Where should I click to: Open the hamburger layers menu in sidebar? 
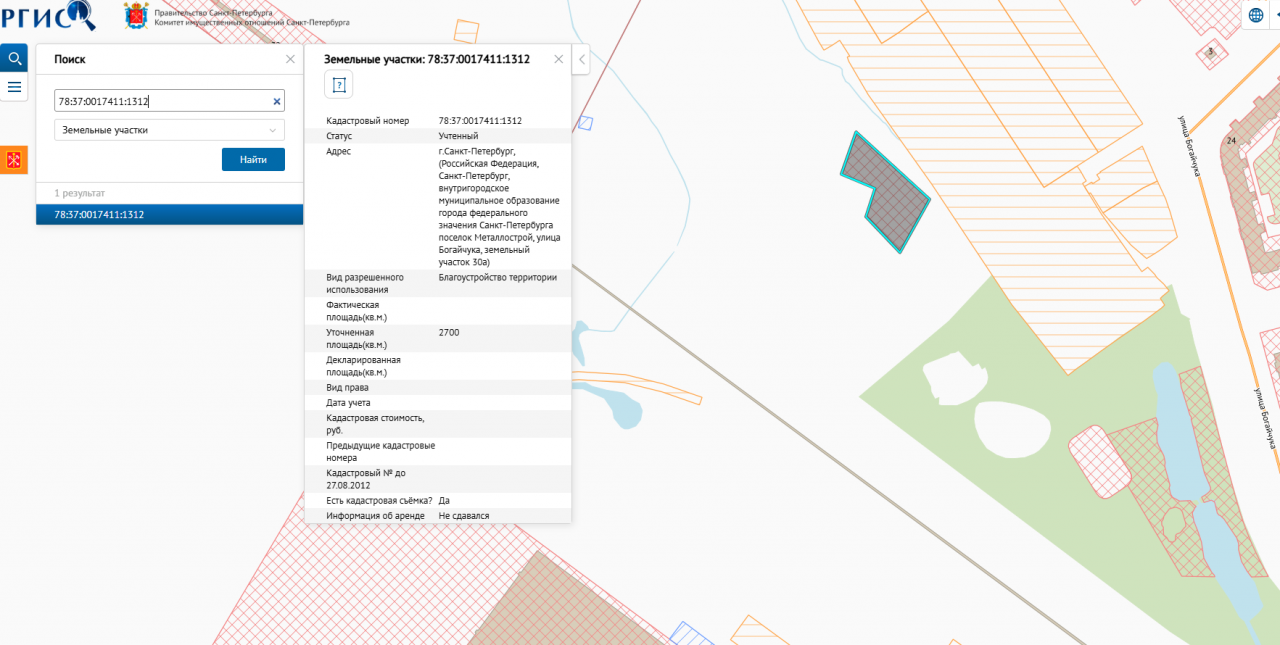[x=14, y=87]
